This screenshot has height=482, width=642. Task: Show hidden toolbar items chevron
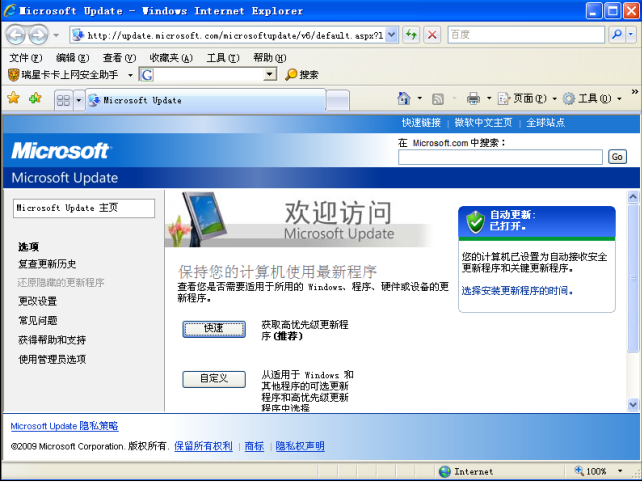pos(635,92)
